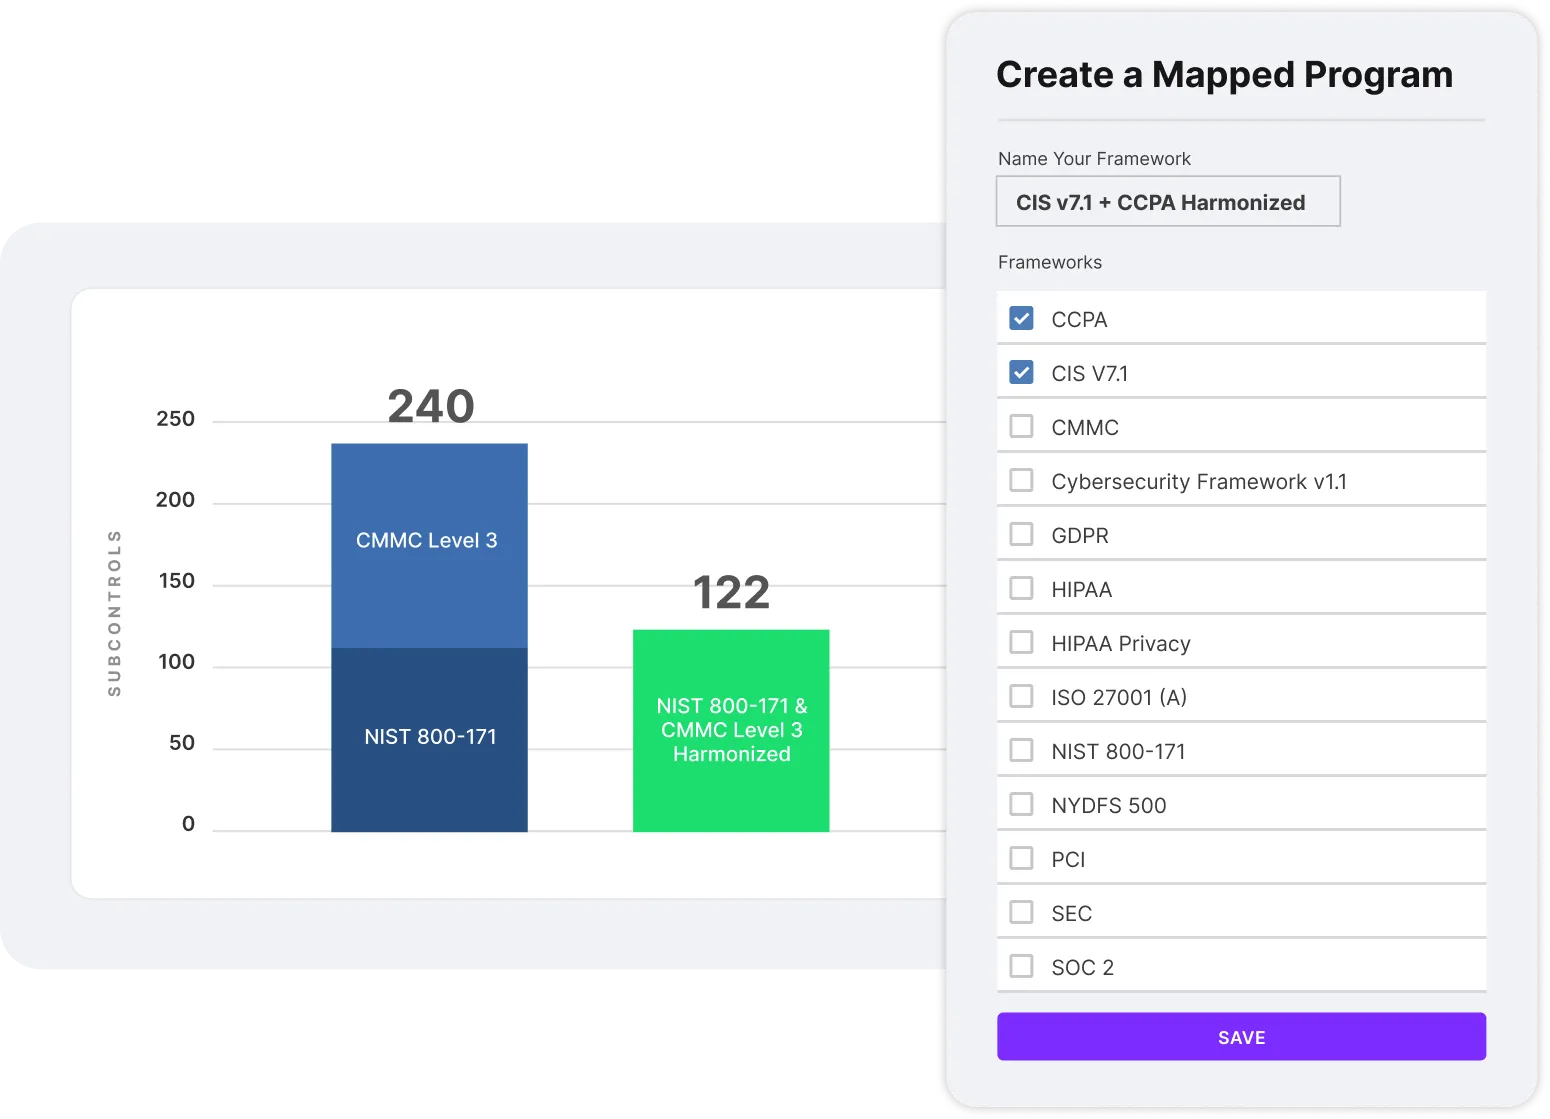Viewport: 1550px width, 1119px height.
Task: Check the SEC framework box
Action: coord(1021,913)
